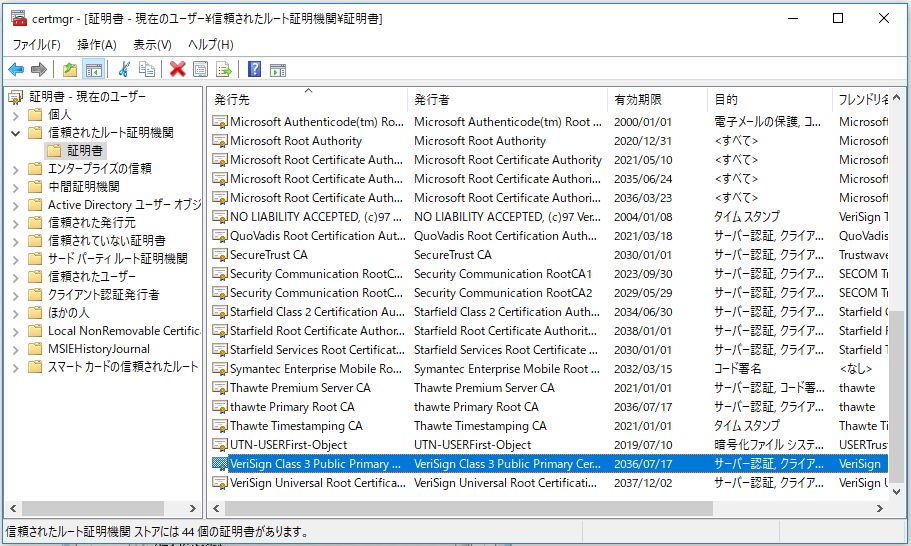Screen dimensions: 911x546
Task: Select Starfield Services Root Certificate row
Action: [x=549, y=350]
